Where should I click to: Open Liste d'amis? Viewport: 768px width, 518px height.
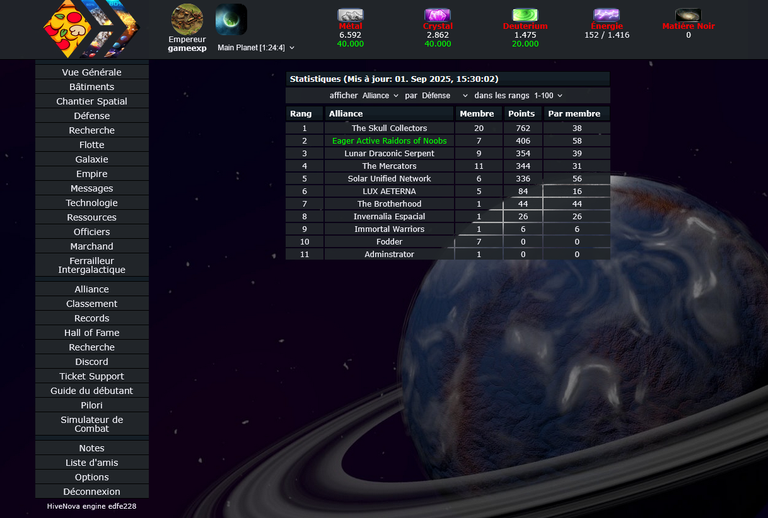[x=92, y=462]
